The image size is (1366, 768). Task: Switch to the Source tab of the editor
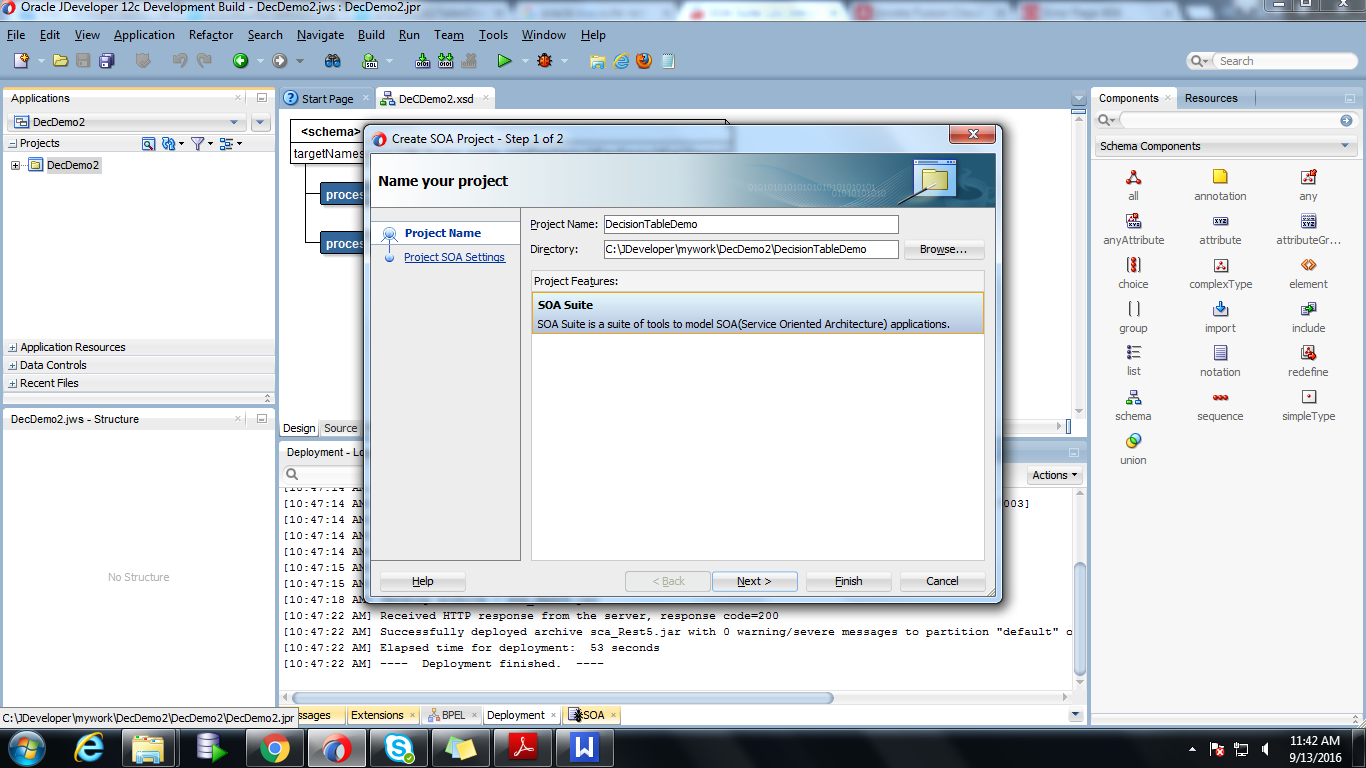[341, 428]
